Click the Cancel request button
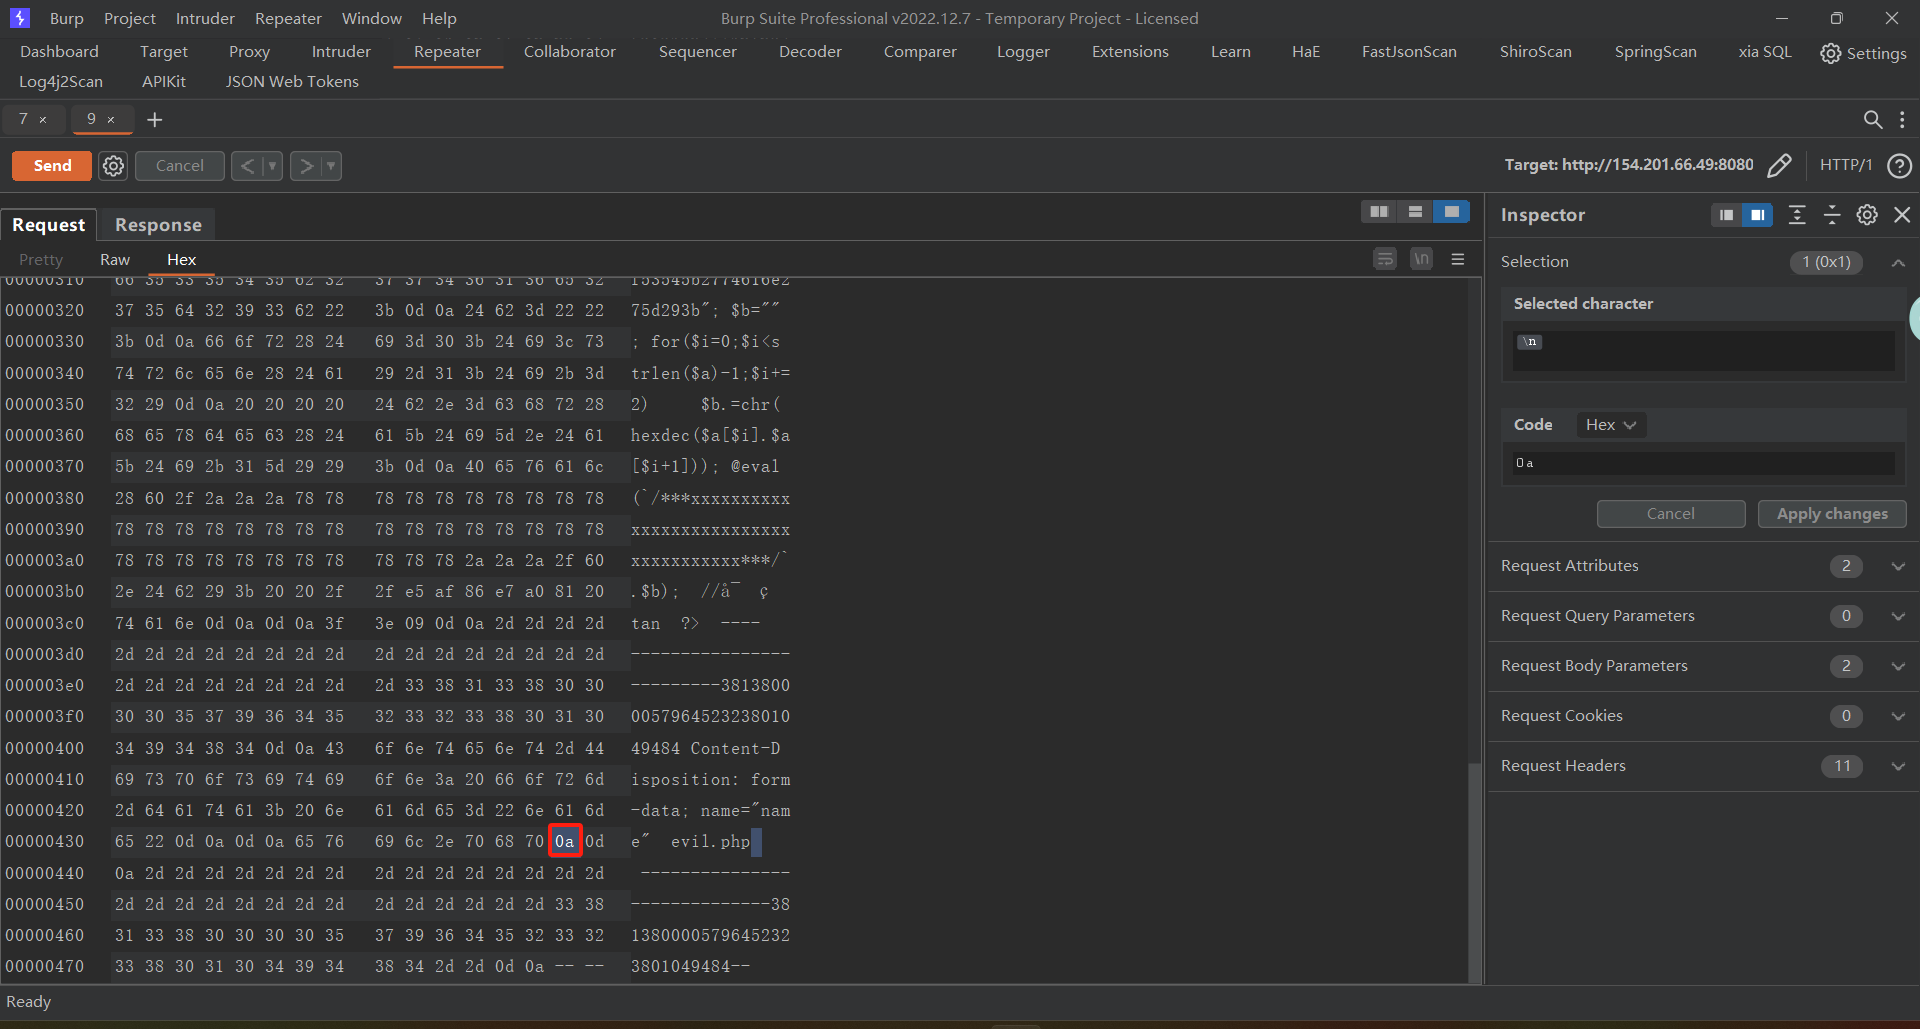 tap(180, 166)
